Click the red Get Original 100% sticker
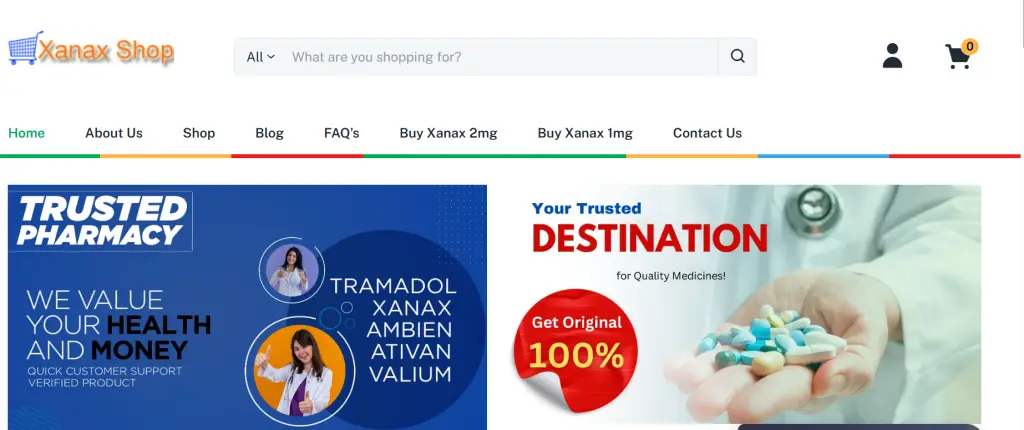This screenshot has height=430, width=1024. coord(575,350)
